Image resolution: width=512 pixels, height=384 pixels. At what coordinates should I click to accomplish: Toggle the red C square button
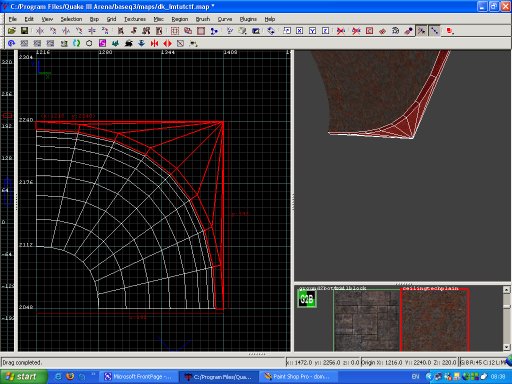[369, 31]
